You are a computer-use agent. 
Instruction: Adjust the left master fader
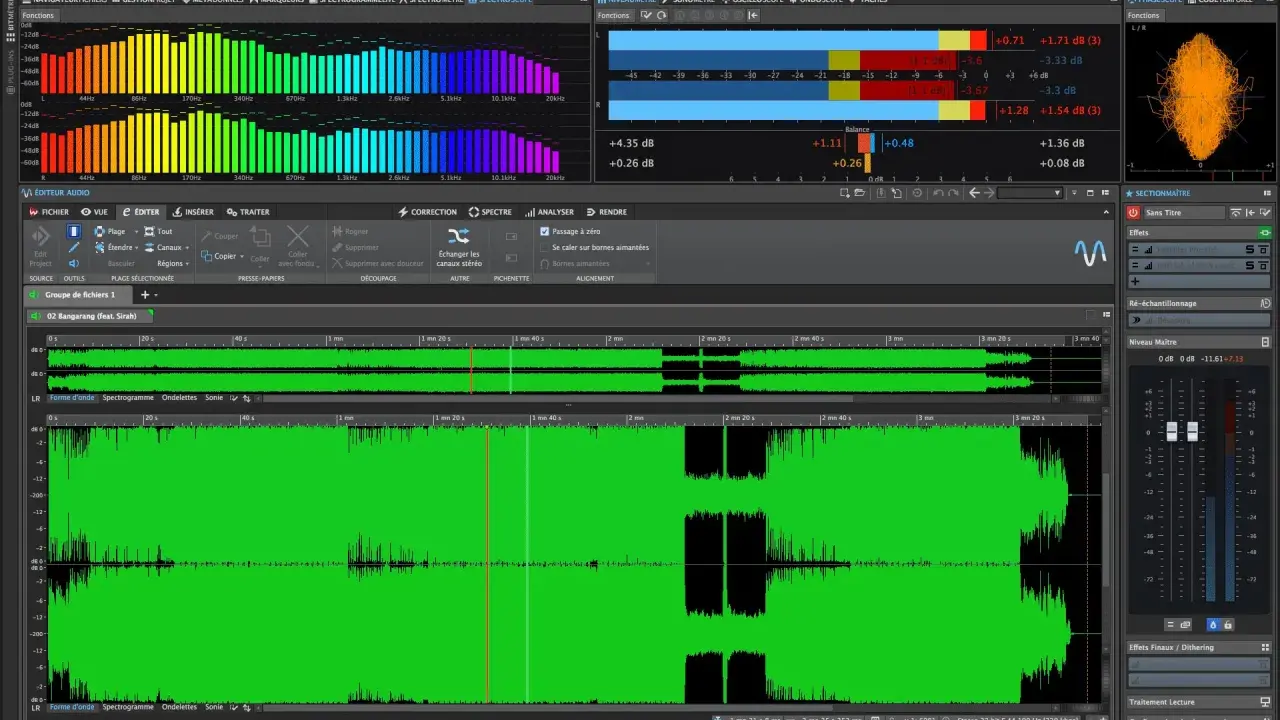(x=1172, y=432)
